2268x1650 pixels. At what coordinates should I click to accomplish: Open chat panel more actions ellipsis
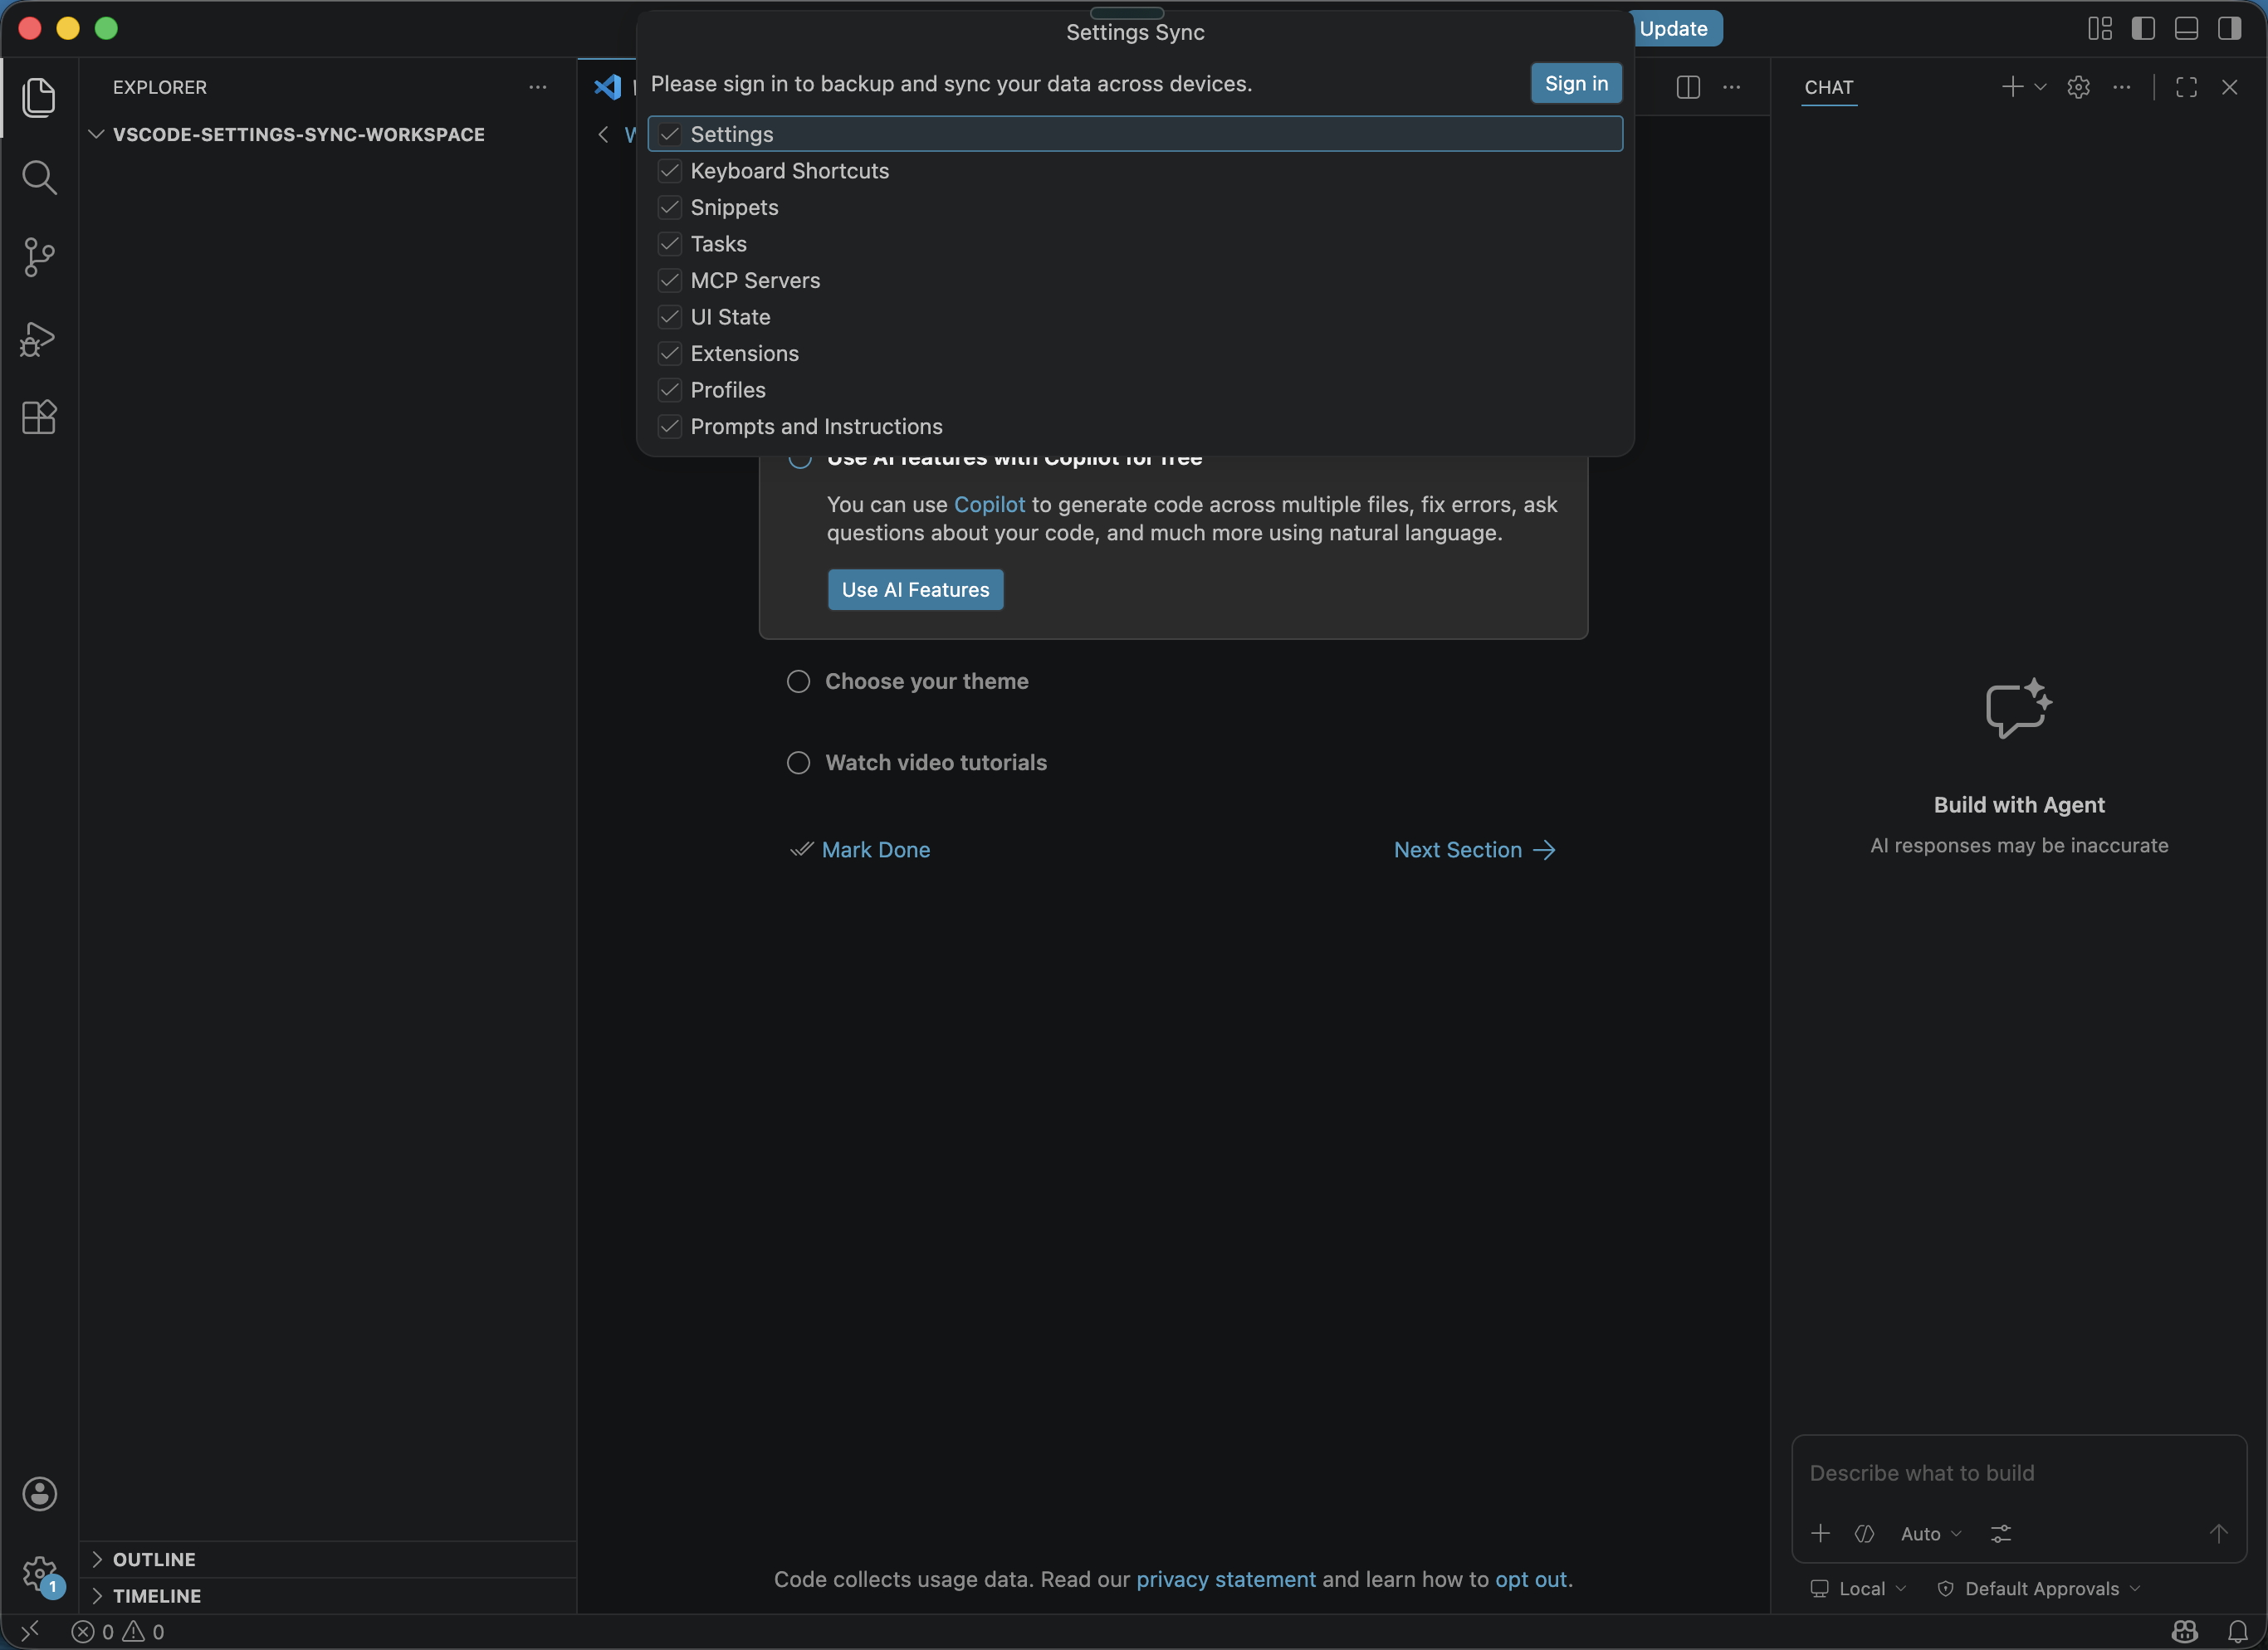pos(2122,87)
